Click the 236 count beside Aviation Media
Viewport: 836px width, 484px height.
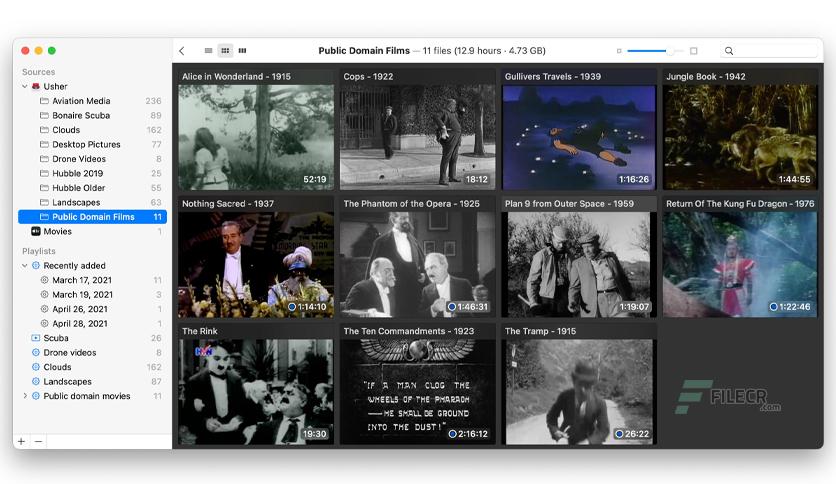154,101
